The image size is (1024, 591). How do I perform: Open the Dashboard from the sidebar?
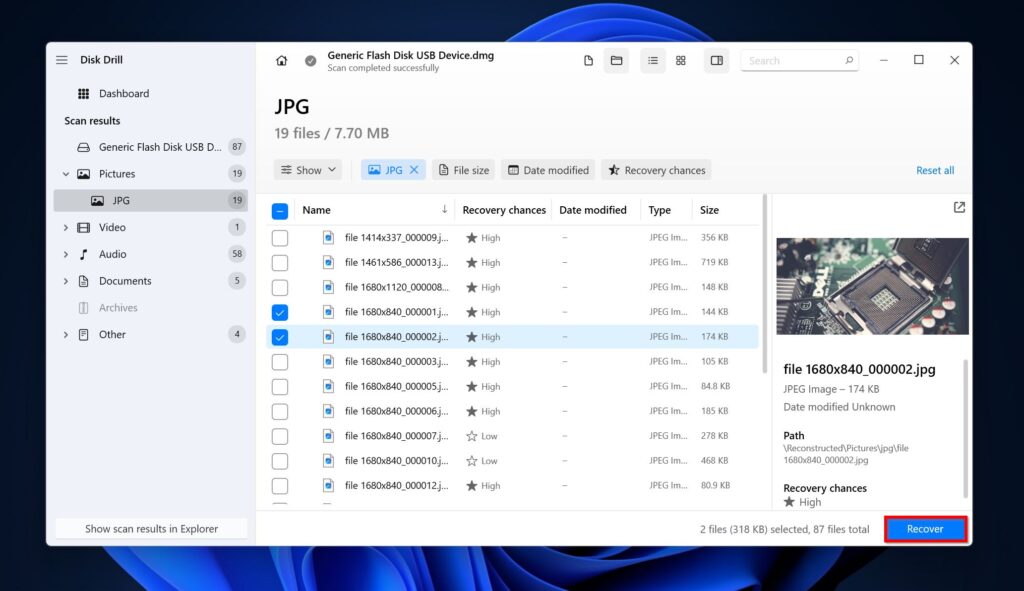pyautogui.click(x=123, y=93)
